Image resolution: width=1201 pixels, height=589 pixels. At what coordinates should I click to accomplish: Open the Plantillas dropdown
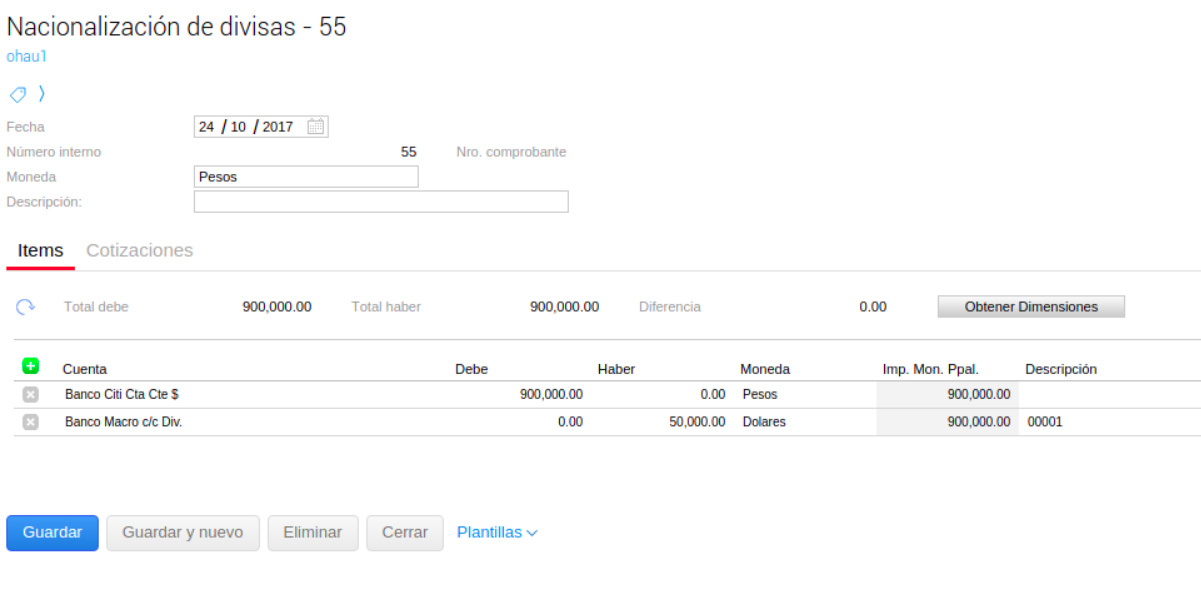tap(497, 533)
